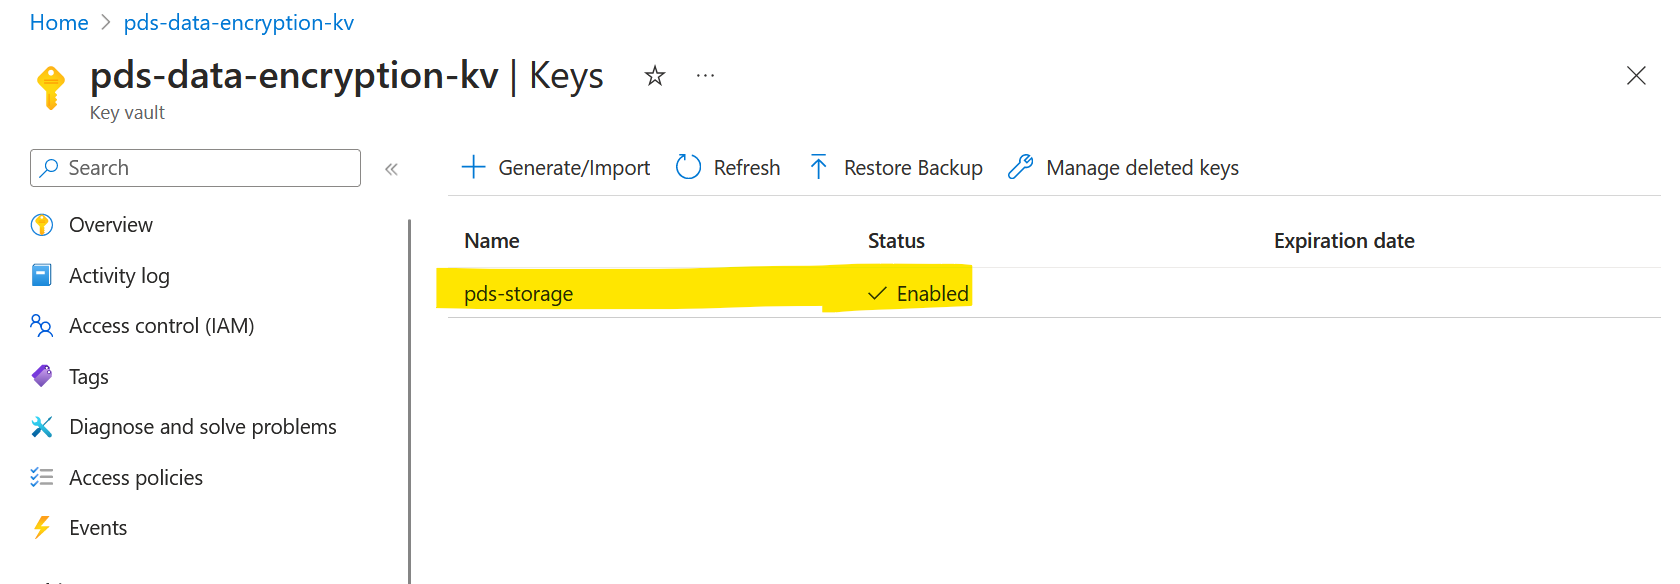Click the Events lightning icon
The width and height of the screenshot is (1680, 584).
[x=41, y=527]
